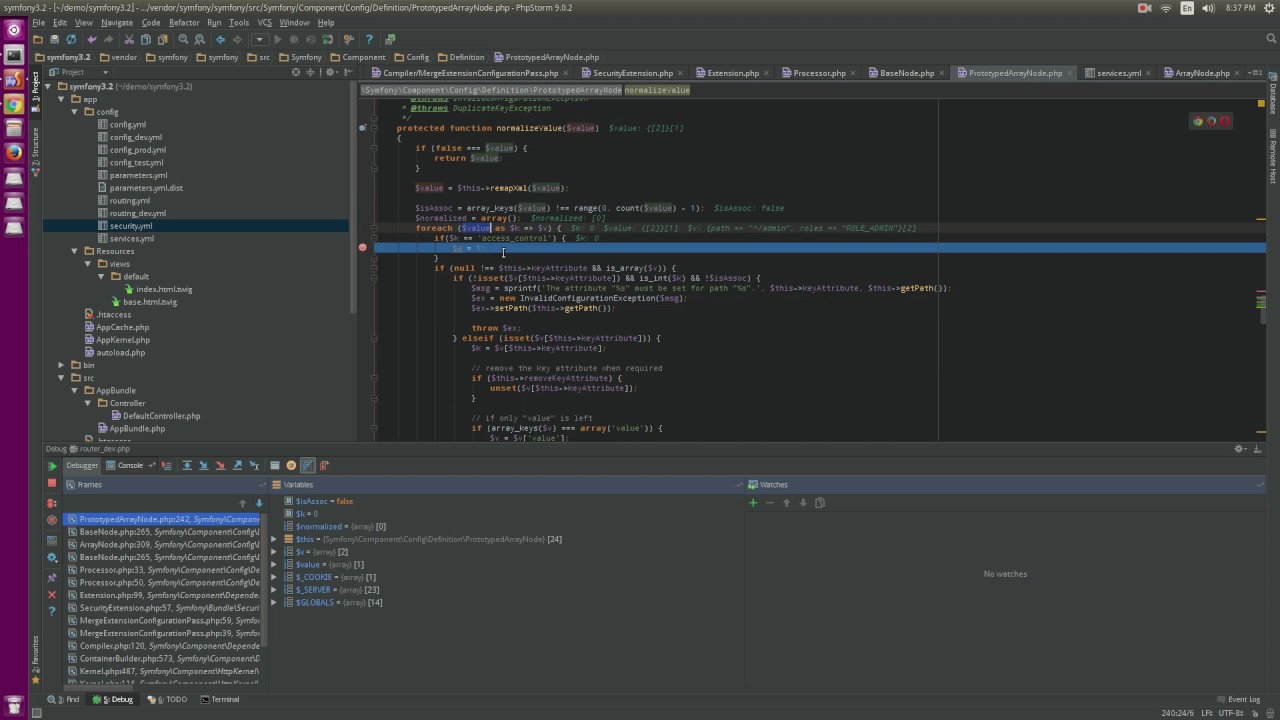The width and height of the screenshot is (1280, 720).
Task: Open the Terminal tool window button
Action: pyautogui.click(x=219, y=700)
